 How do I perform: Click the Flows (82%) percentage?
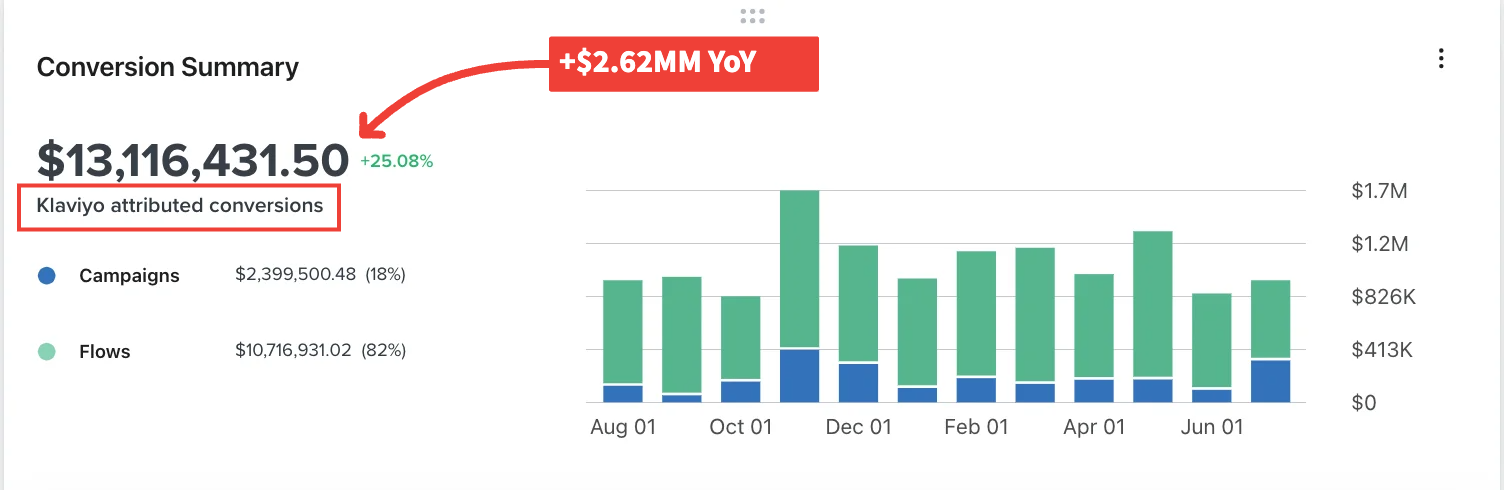pyautogui.click(x=385, y=351)
